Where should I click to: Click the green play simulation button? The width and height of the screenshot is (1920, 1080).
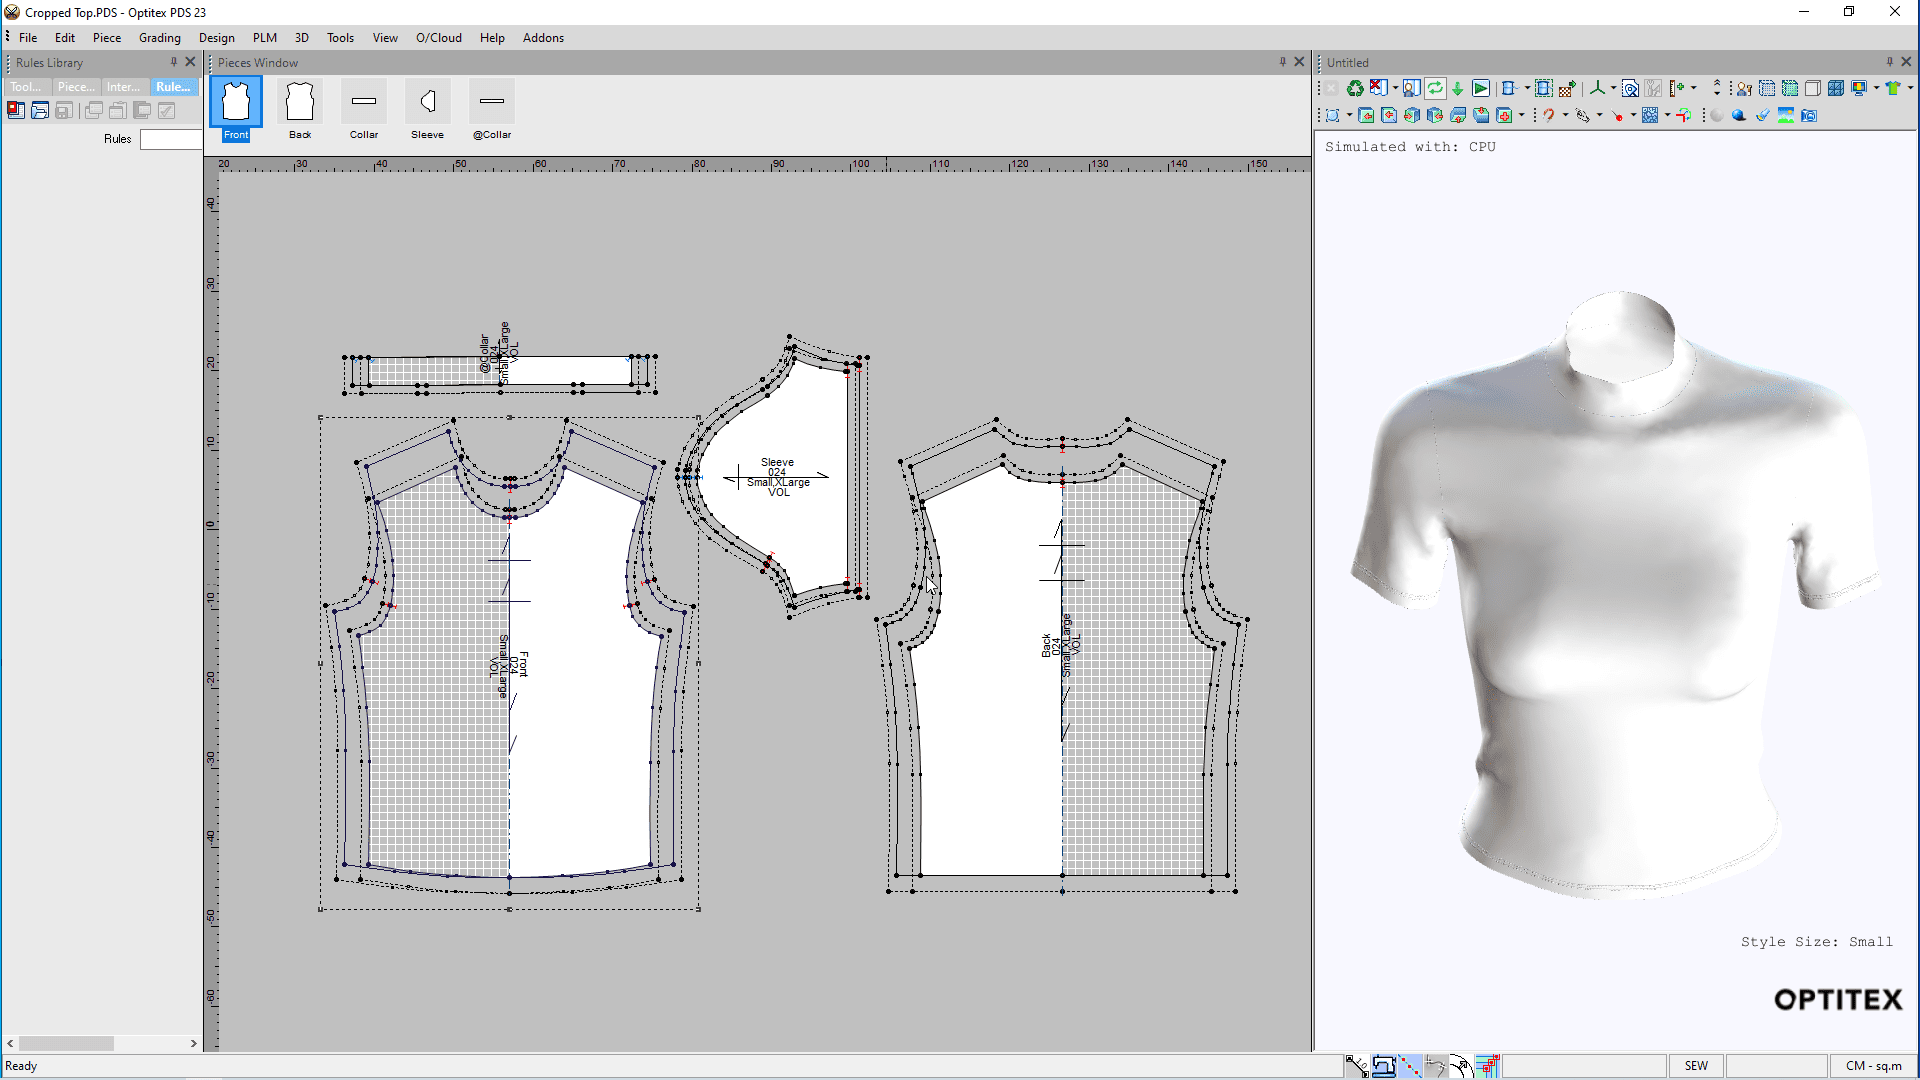1481,88
